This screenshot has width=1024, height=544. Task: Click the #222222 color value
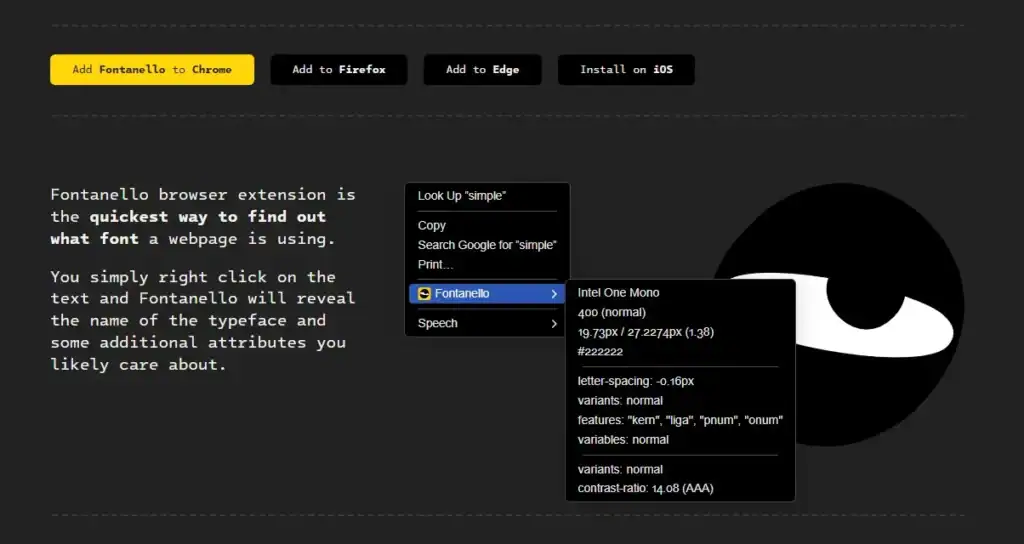pos(600,351)
